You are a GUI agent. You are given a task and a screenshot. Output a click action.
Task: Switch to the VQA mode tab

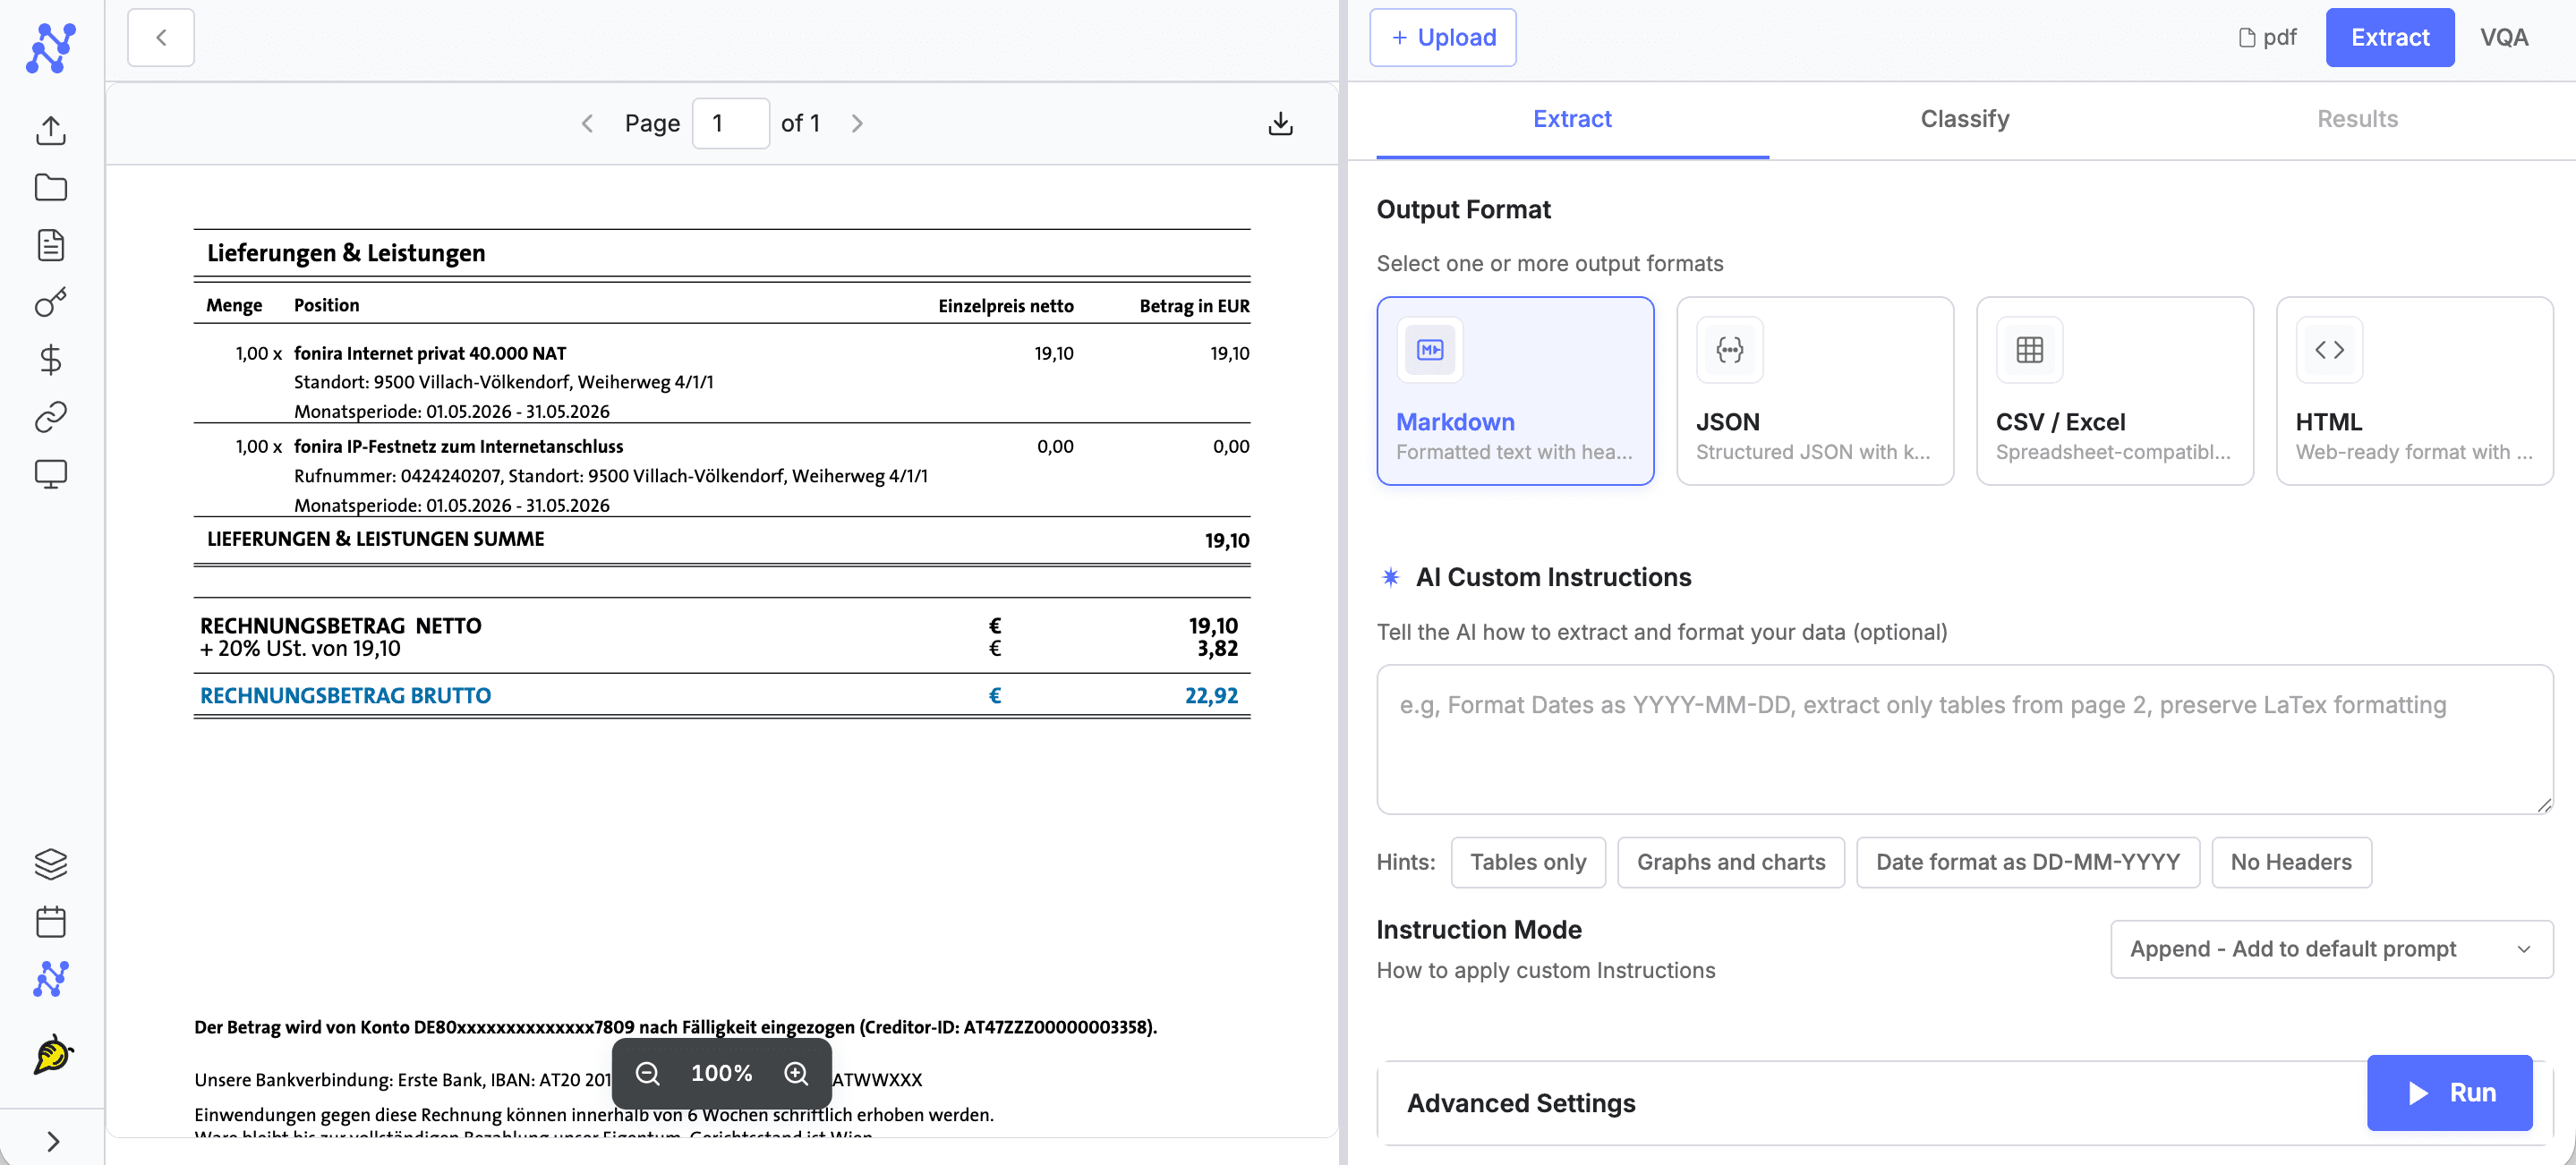click(2503, 38)
